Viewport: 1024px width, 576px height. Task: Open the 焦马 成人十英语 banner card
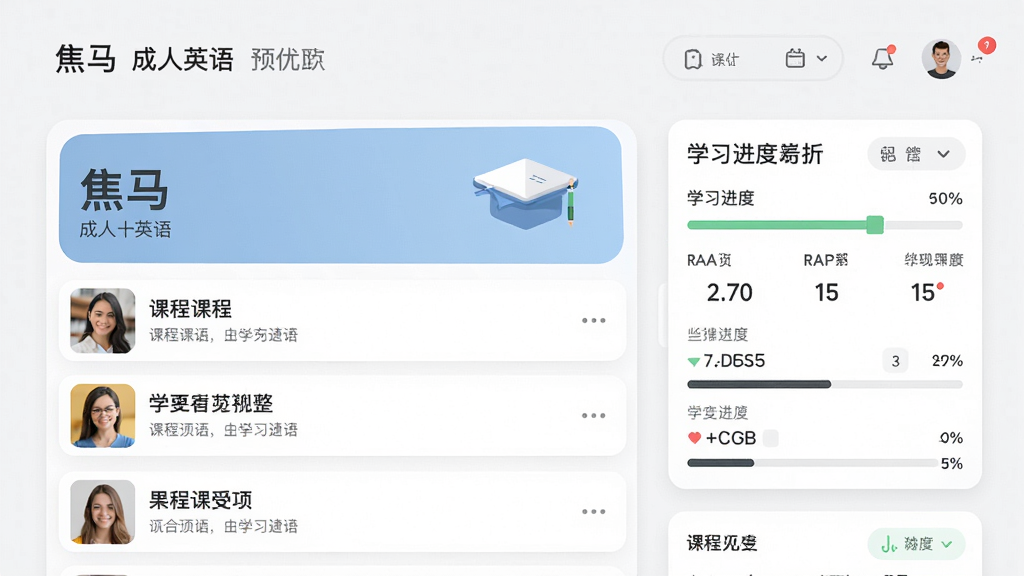click(341, 195)
